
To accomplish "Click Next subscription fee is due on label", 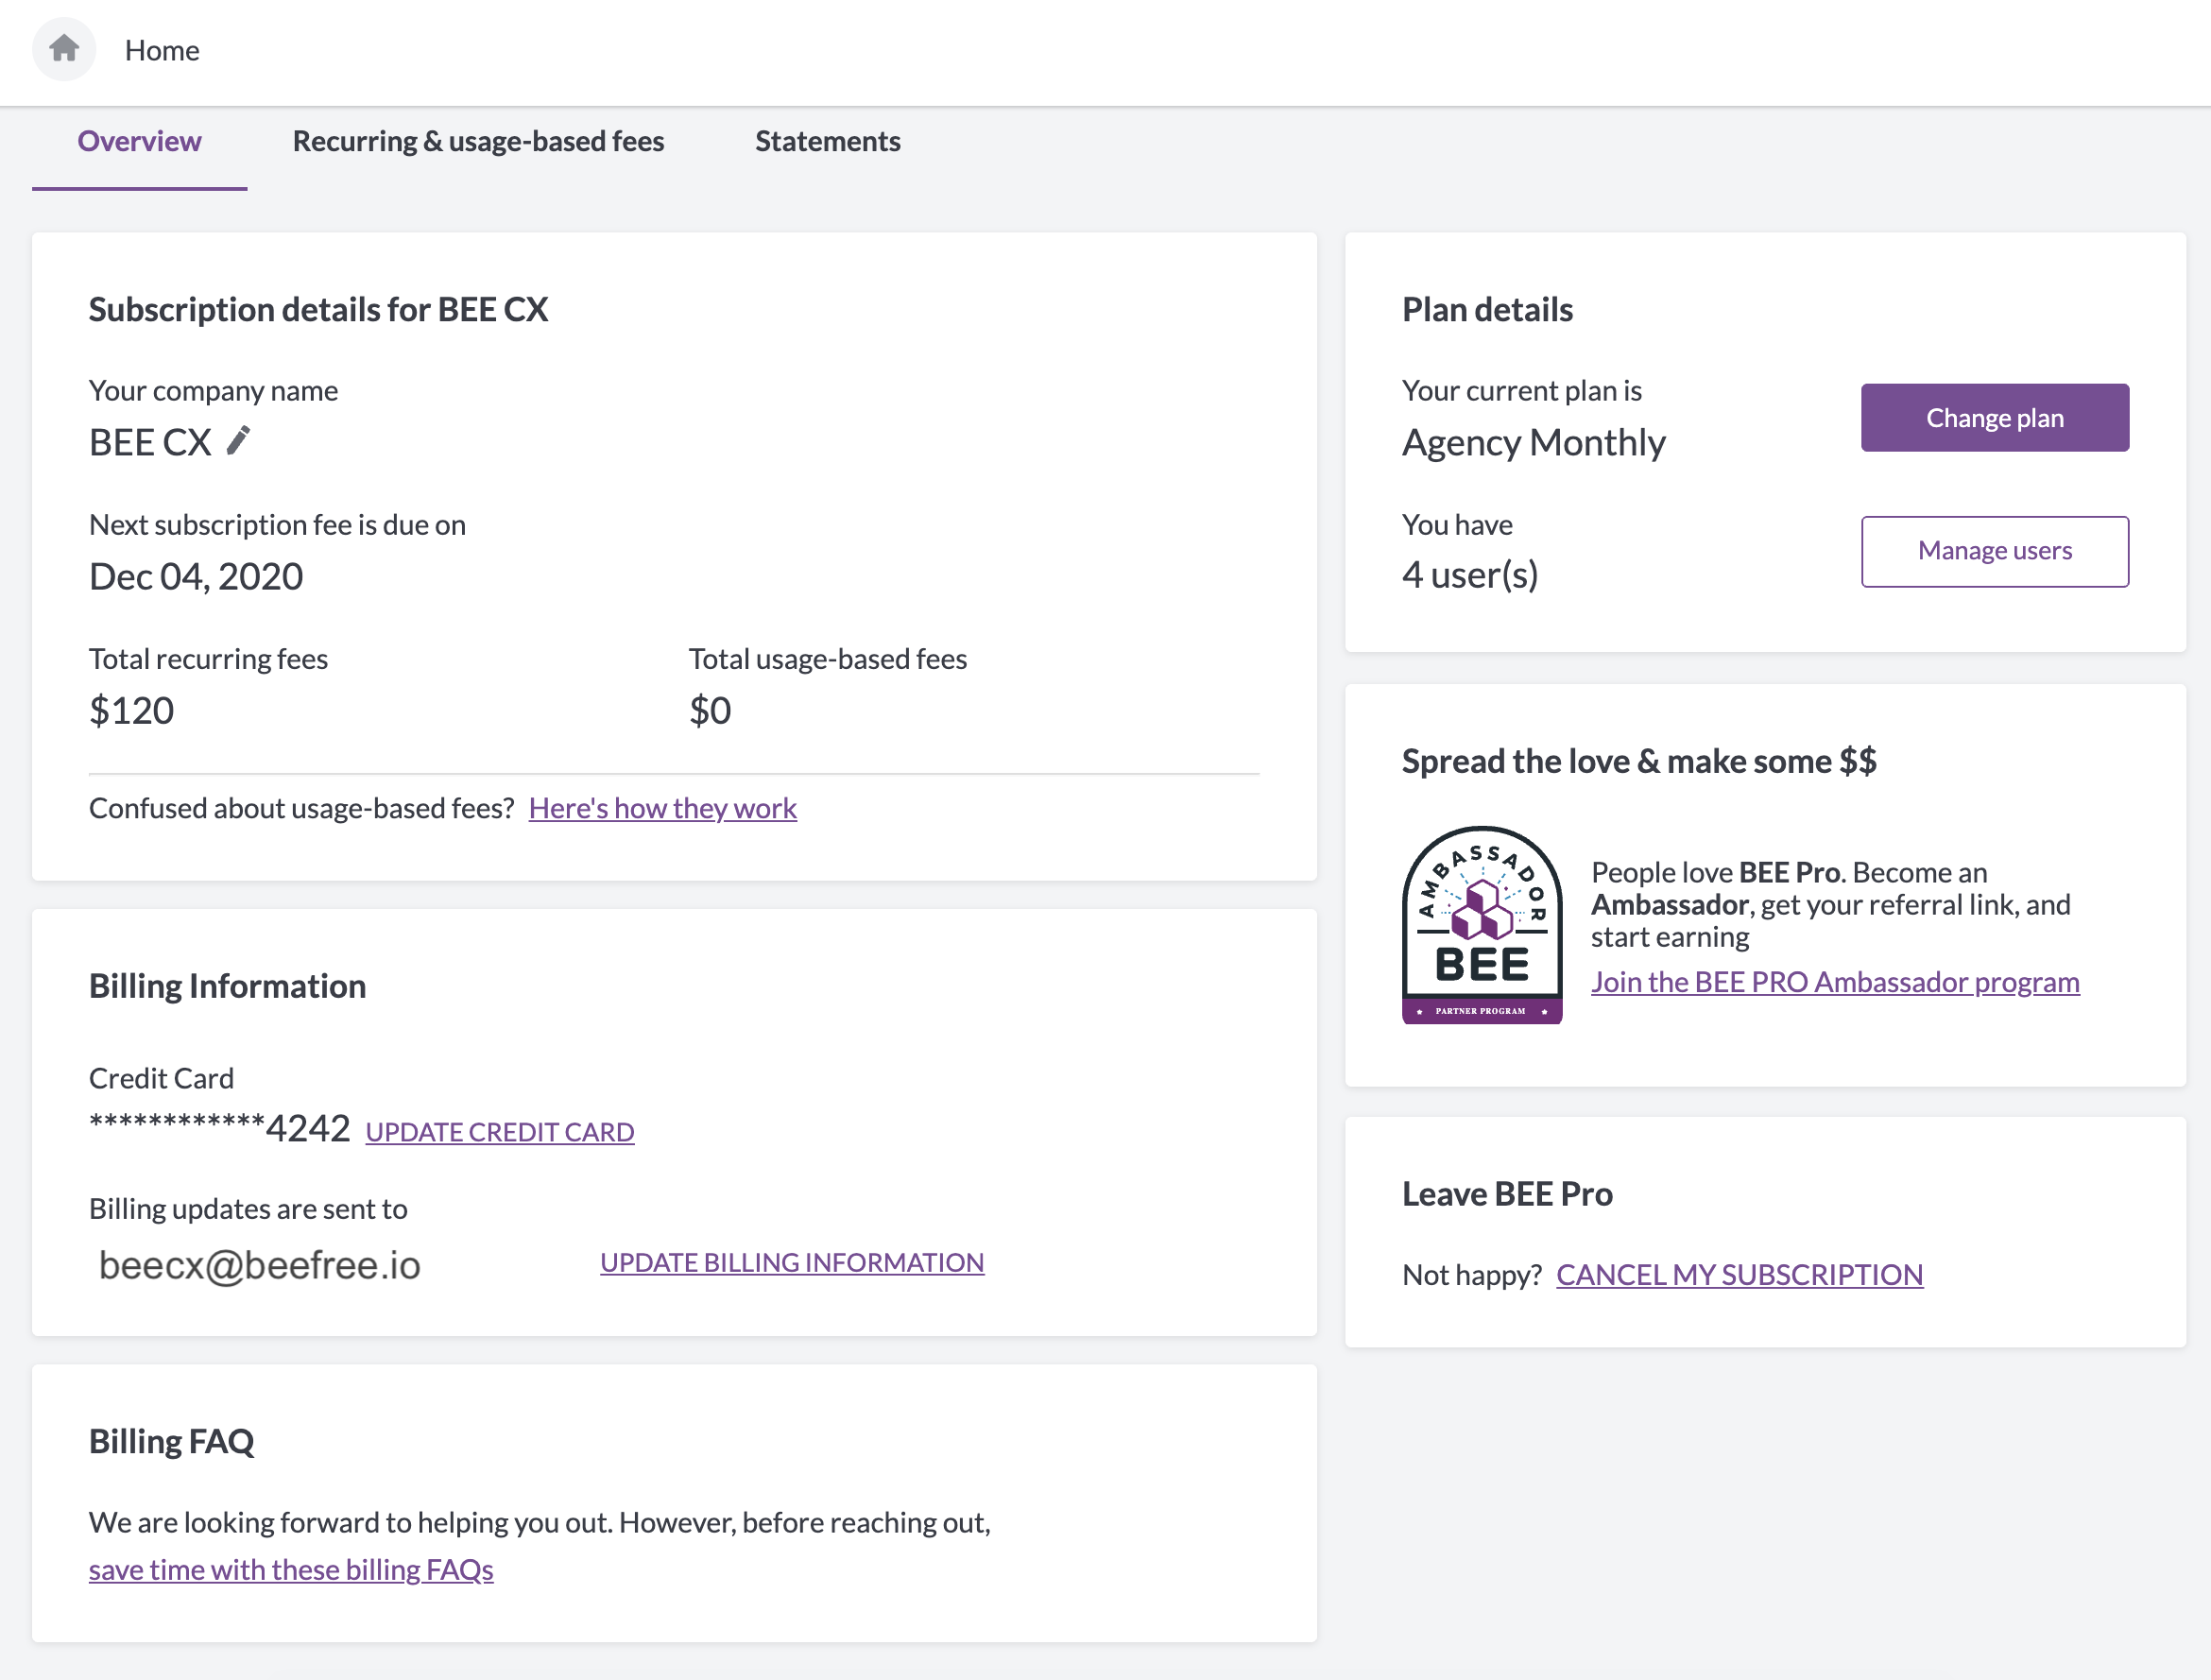I will point(277,525).
